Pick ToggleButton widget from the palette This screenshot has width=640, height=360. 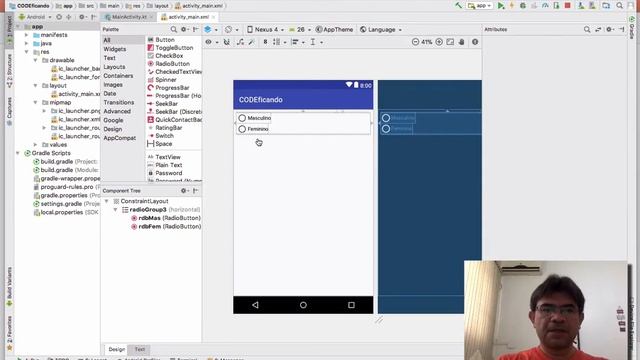pyautogui.click(x=170, y=48)
